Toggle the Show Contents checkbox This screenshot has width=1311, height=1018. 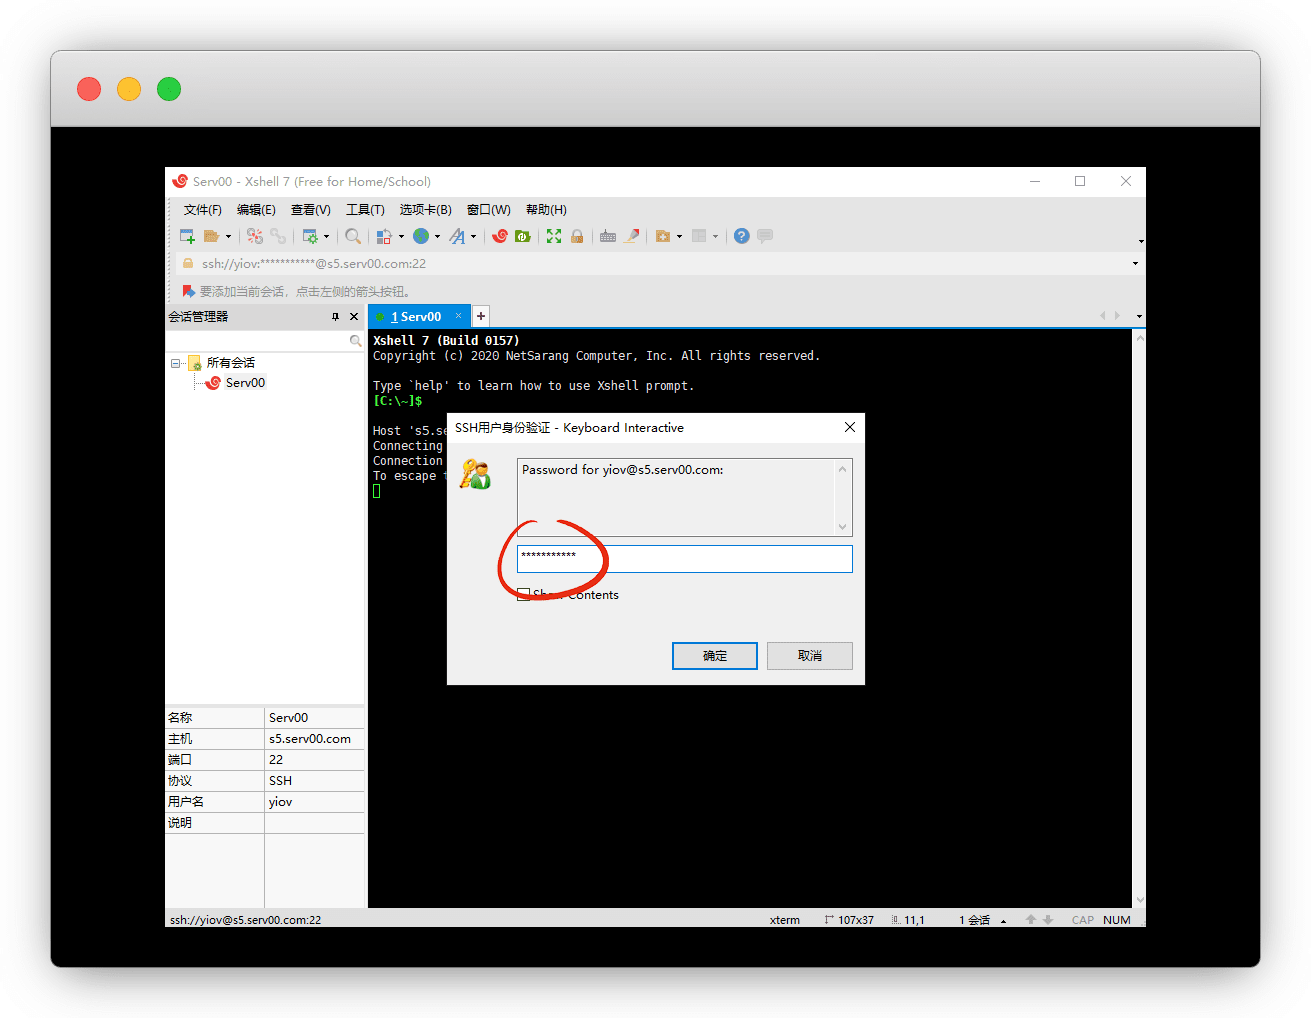523,594
